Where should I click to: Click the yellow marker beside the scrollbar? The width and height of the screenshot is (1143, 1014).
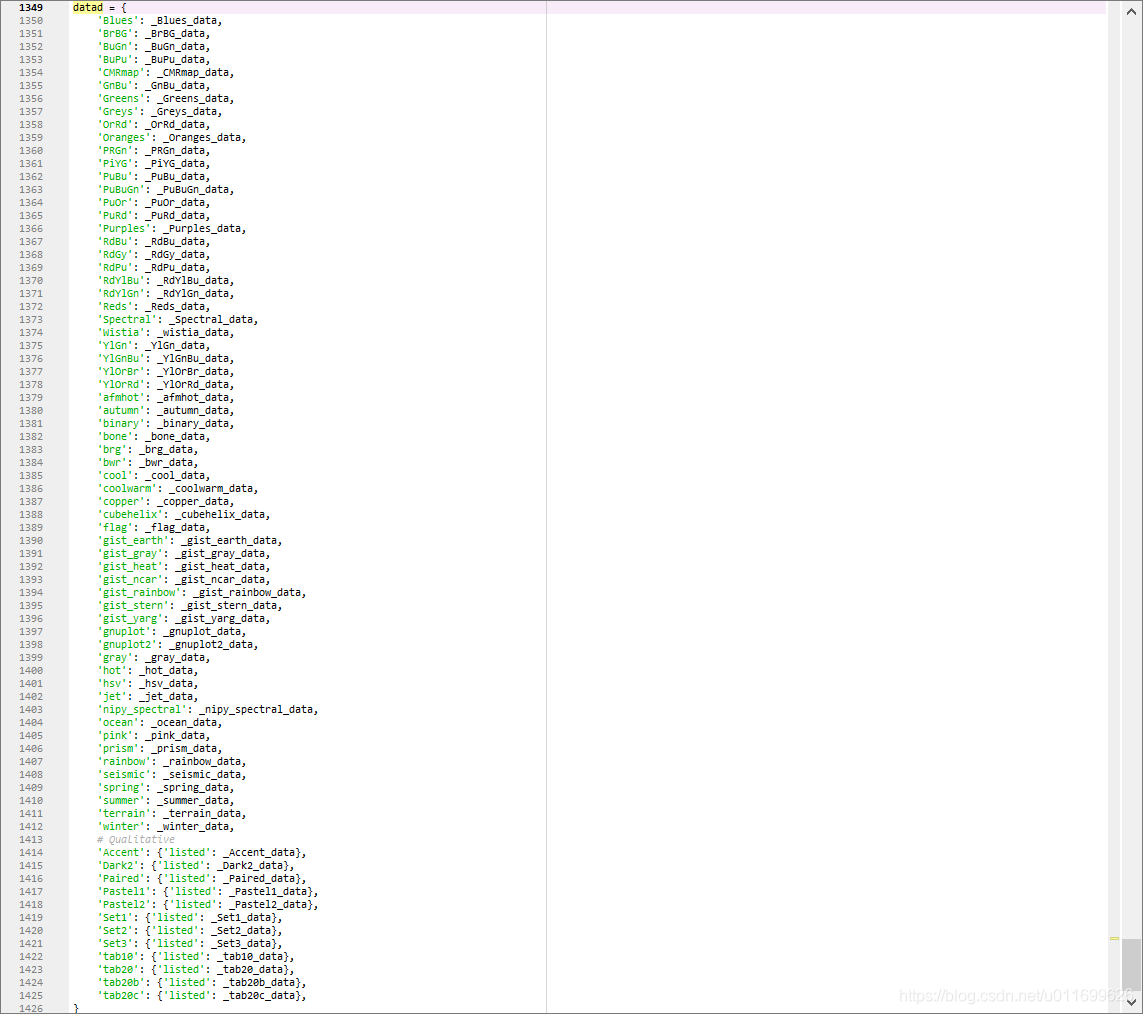[x=1114, y=938]
